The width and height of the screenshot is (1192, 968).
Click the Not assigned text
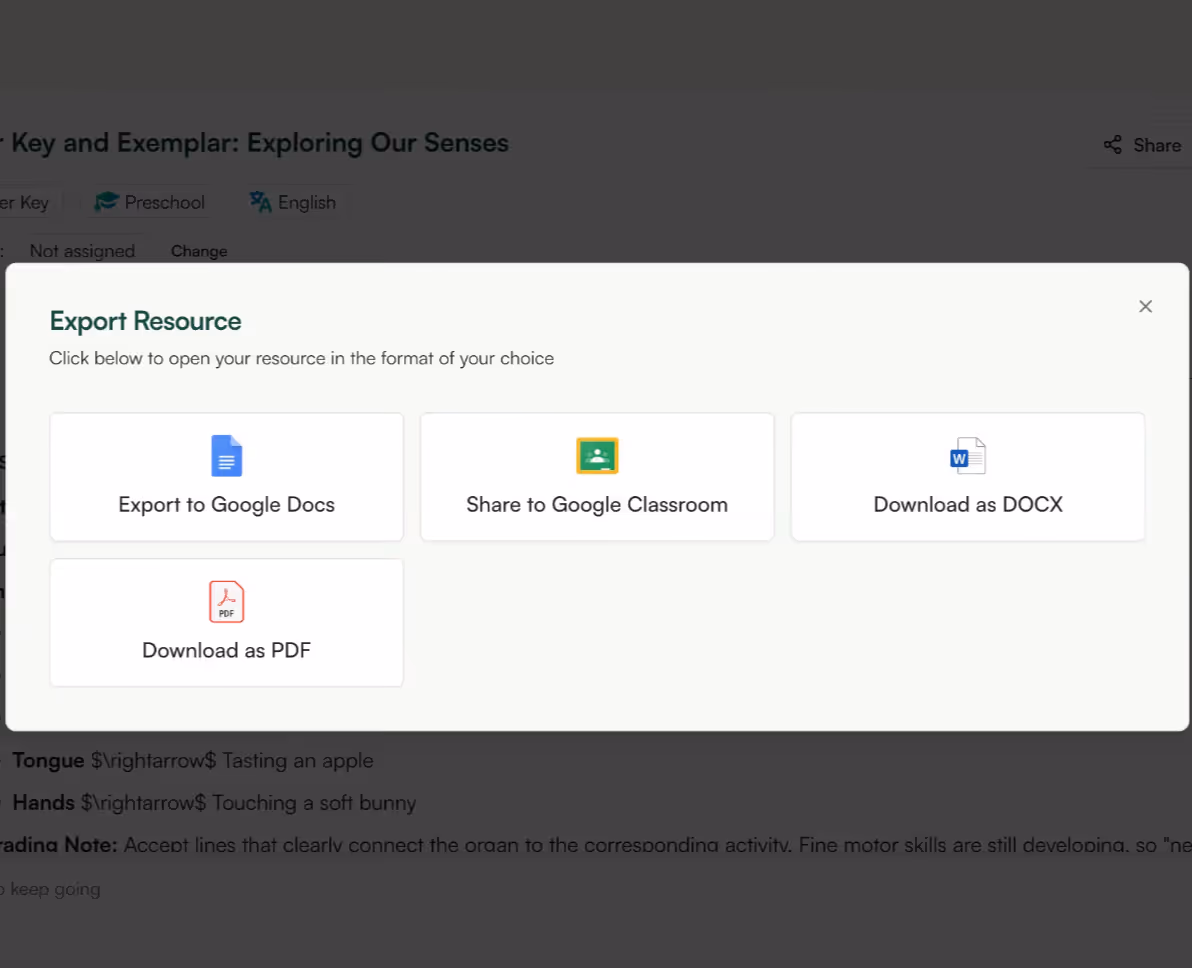(x=82, y=251)
